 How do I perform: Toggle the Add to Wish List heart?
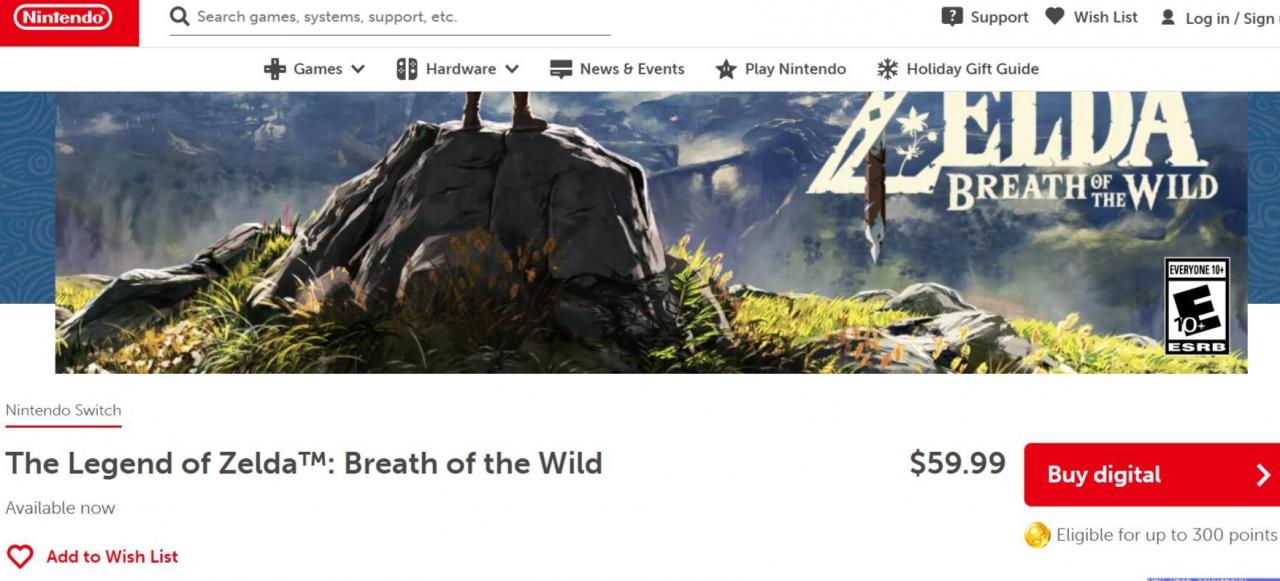point(20,556)
